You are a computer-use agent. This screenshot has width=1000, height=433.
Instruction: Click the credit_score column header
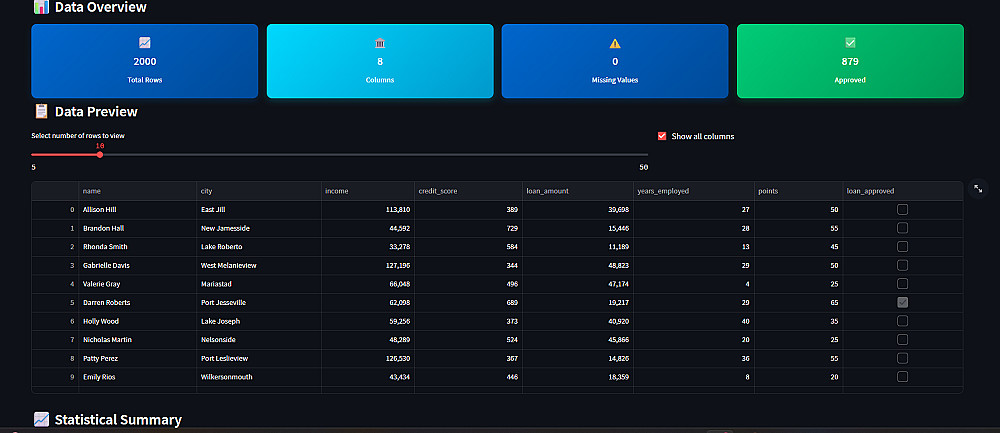pyautogui.click(x=468, y=191)
